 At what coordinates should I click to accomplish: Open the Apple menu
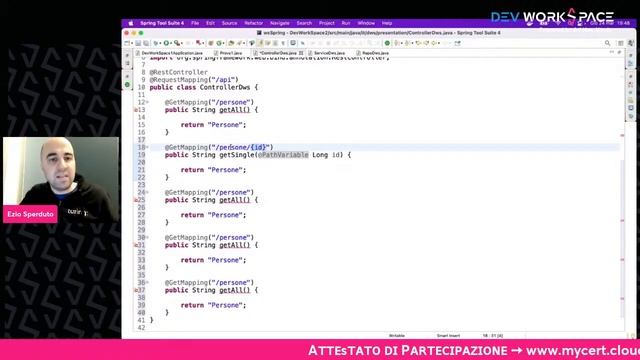click(x=131, y=23)
